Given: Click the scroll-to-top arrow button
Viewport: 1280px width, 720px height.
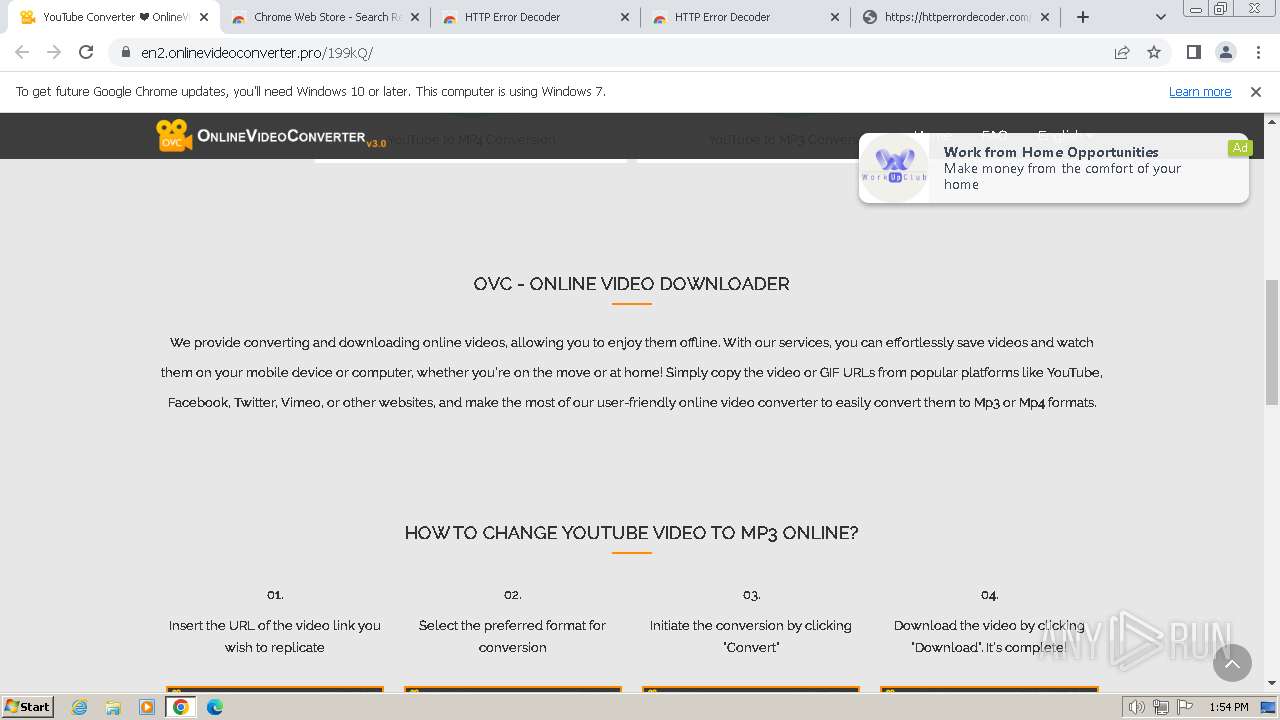Looking at the screenshot, I should pyautogui.click(x=1232, y=663).
